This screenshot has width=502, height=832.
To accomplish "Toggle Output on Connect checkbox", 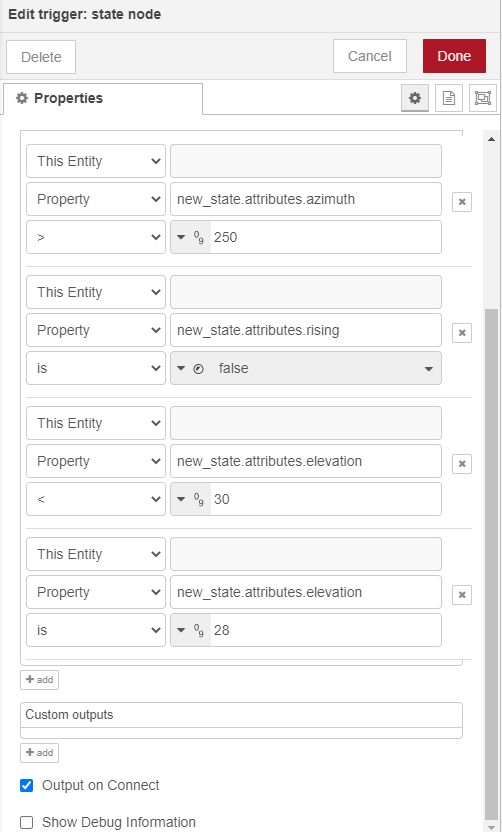I will pos(27,785).
